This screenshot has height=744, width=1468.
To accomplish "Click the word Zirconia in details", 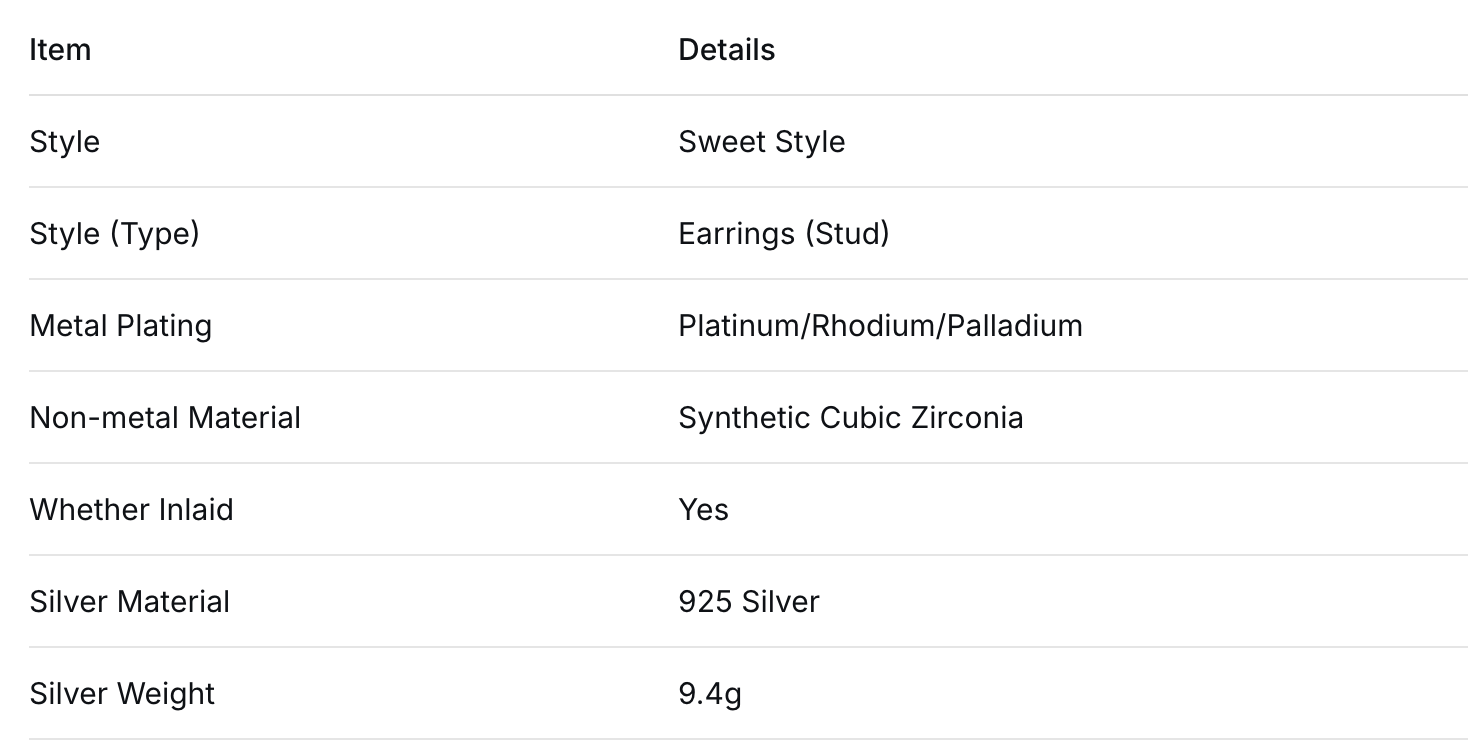I will [967, 417].
